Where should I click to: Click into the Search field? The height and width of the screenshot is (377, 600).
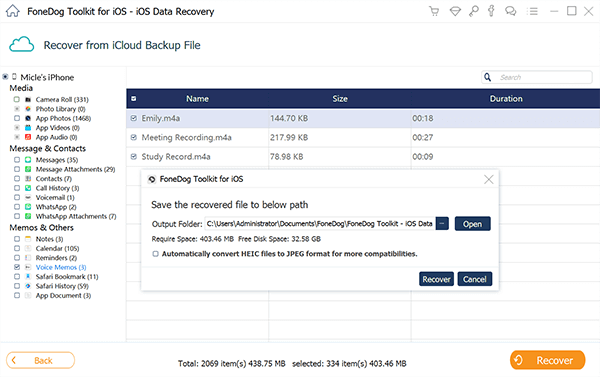[543, 77]
